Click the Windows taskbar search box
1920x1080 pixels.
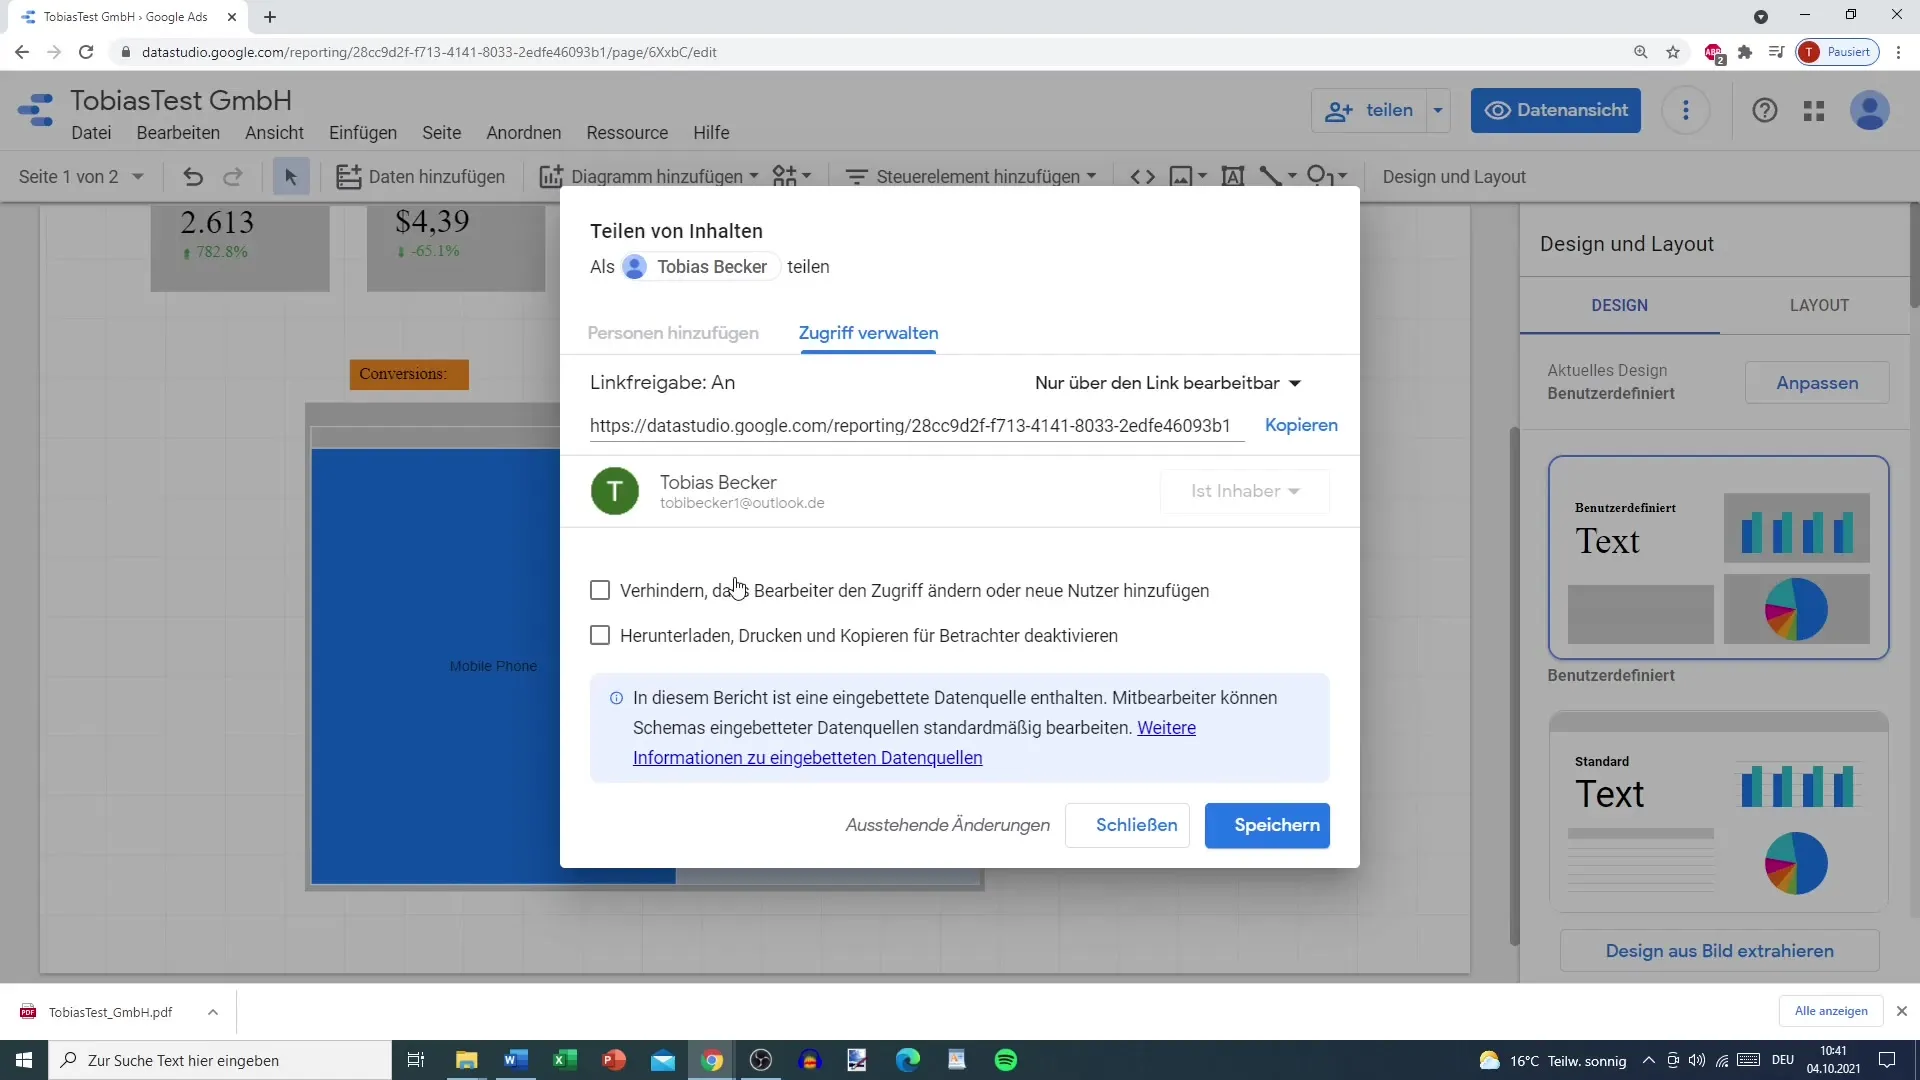tap(220, 1060)
